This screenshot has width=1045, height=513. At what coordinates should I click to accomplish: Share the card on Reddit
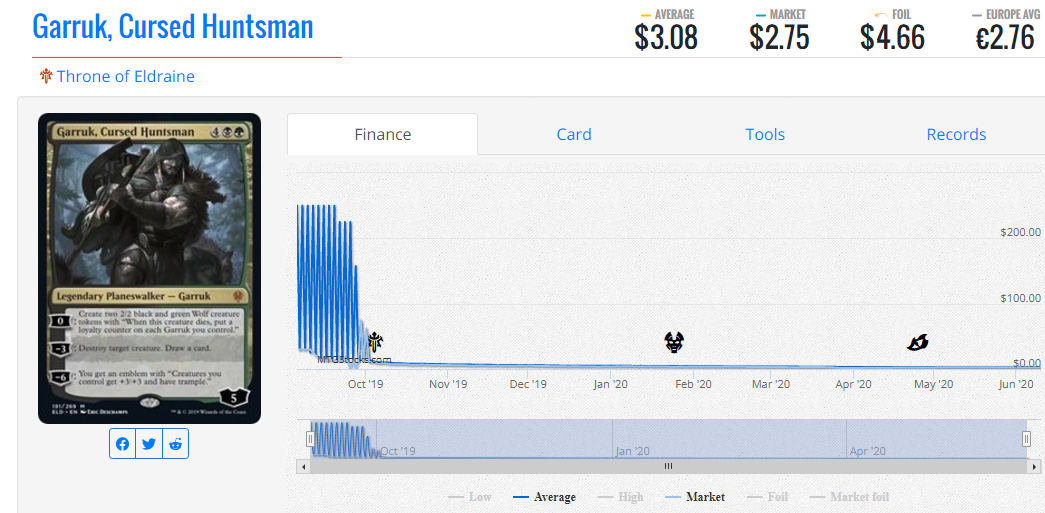[175, 444]
